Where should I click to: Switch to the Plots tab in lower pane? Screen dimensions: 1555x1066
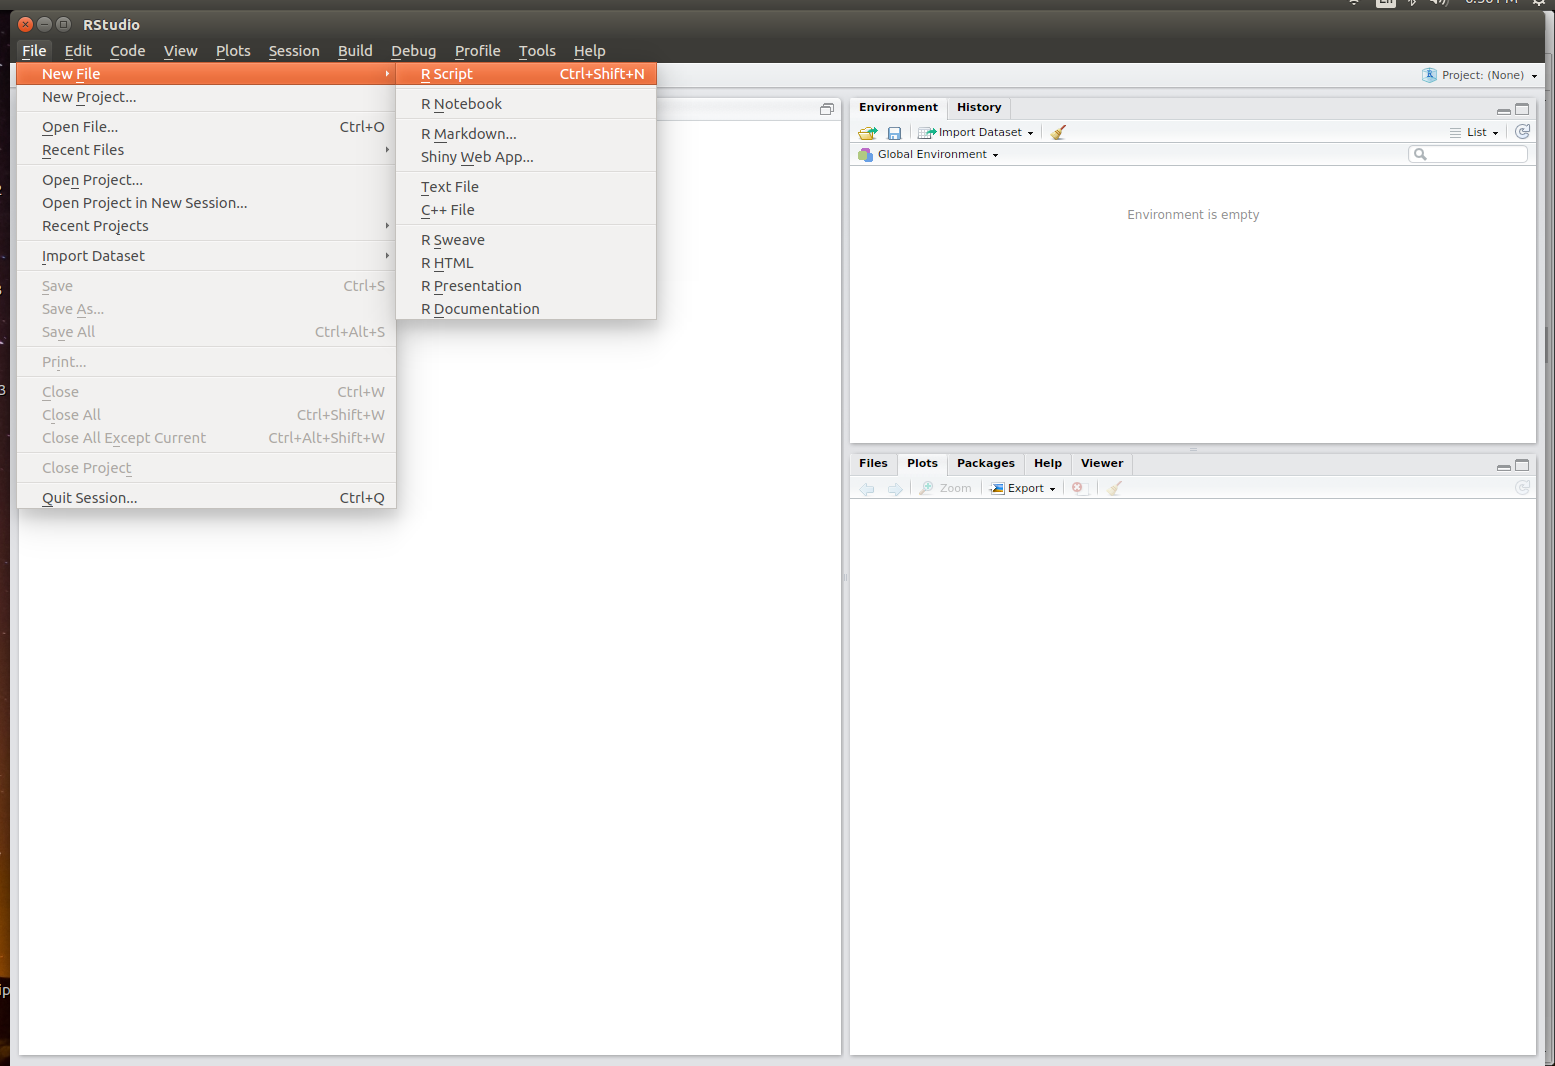pyautogui.click(x=922, y=464)
